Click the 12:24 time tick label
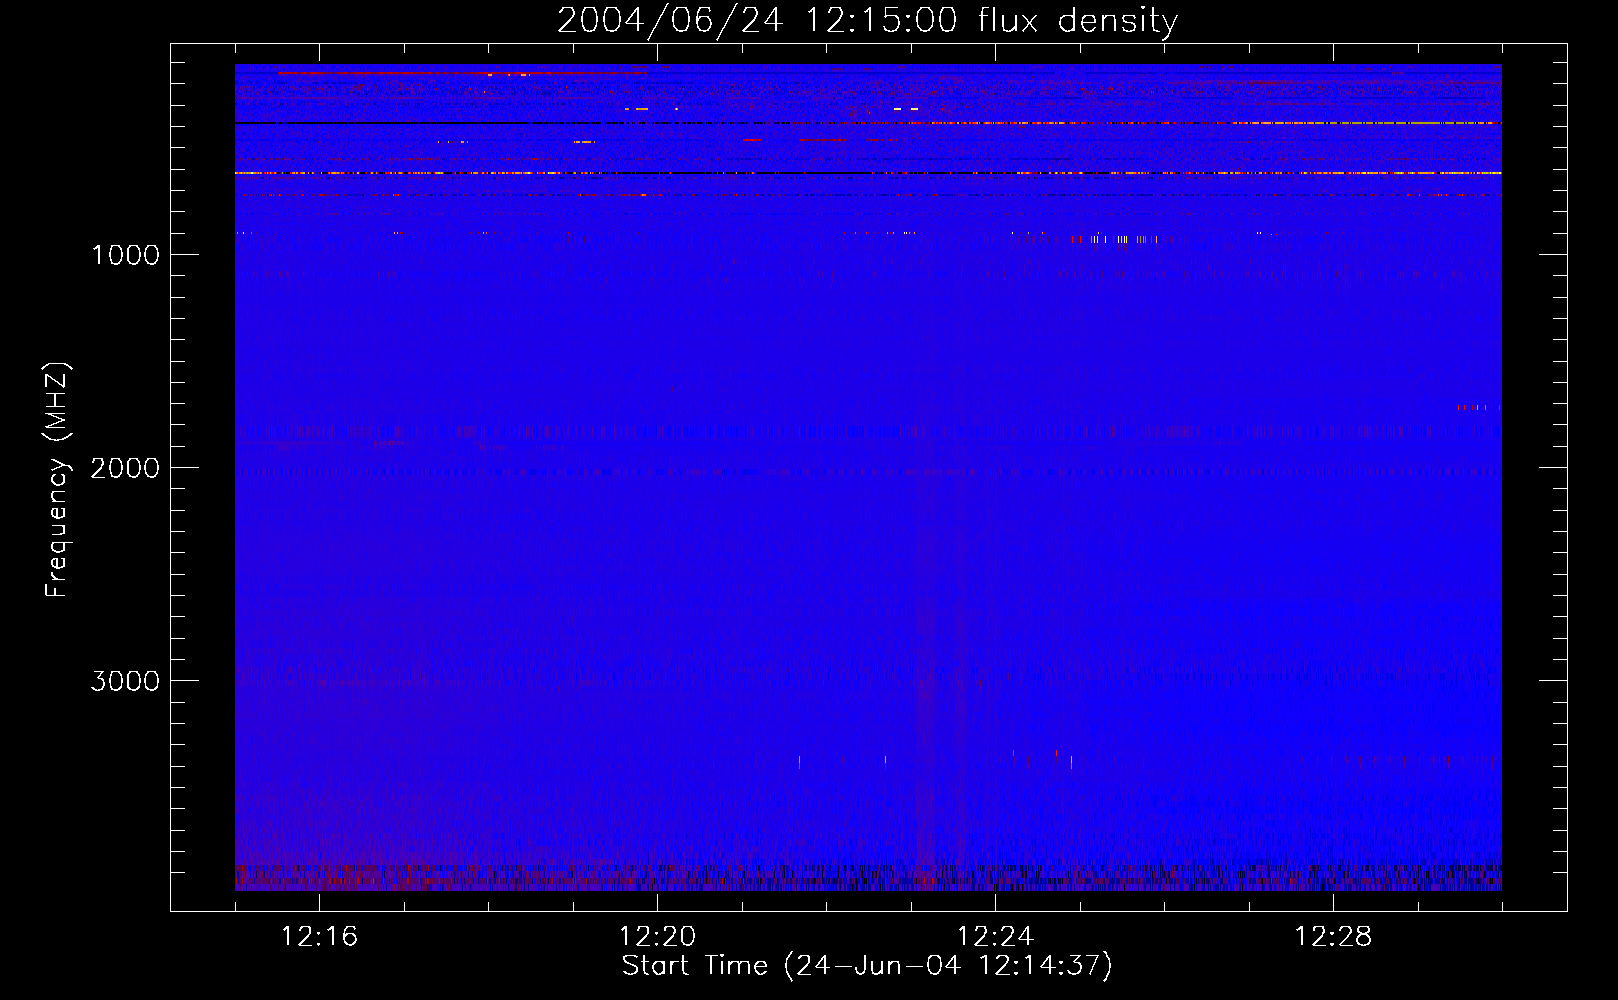The image size is (1618, 1000). [995, 937]
